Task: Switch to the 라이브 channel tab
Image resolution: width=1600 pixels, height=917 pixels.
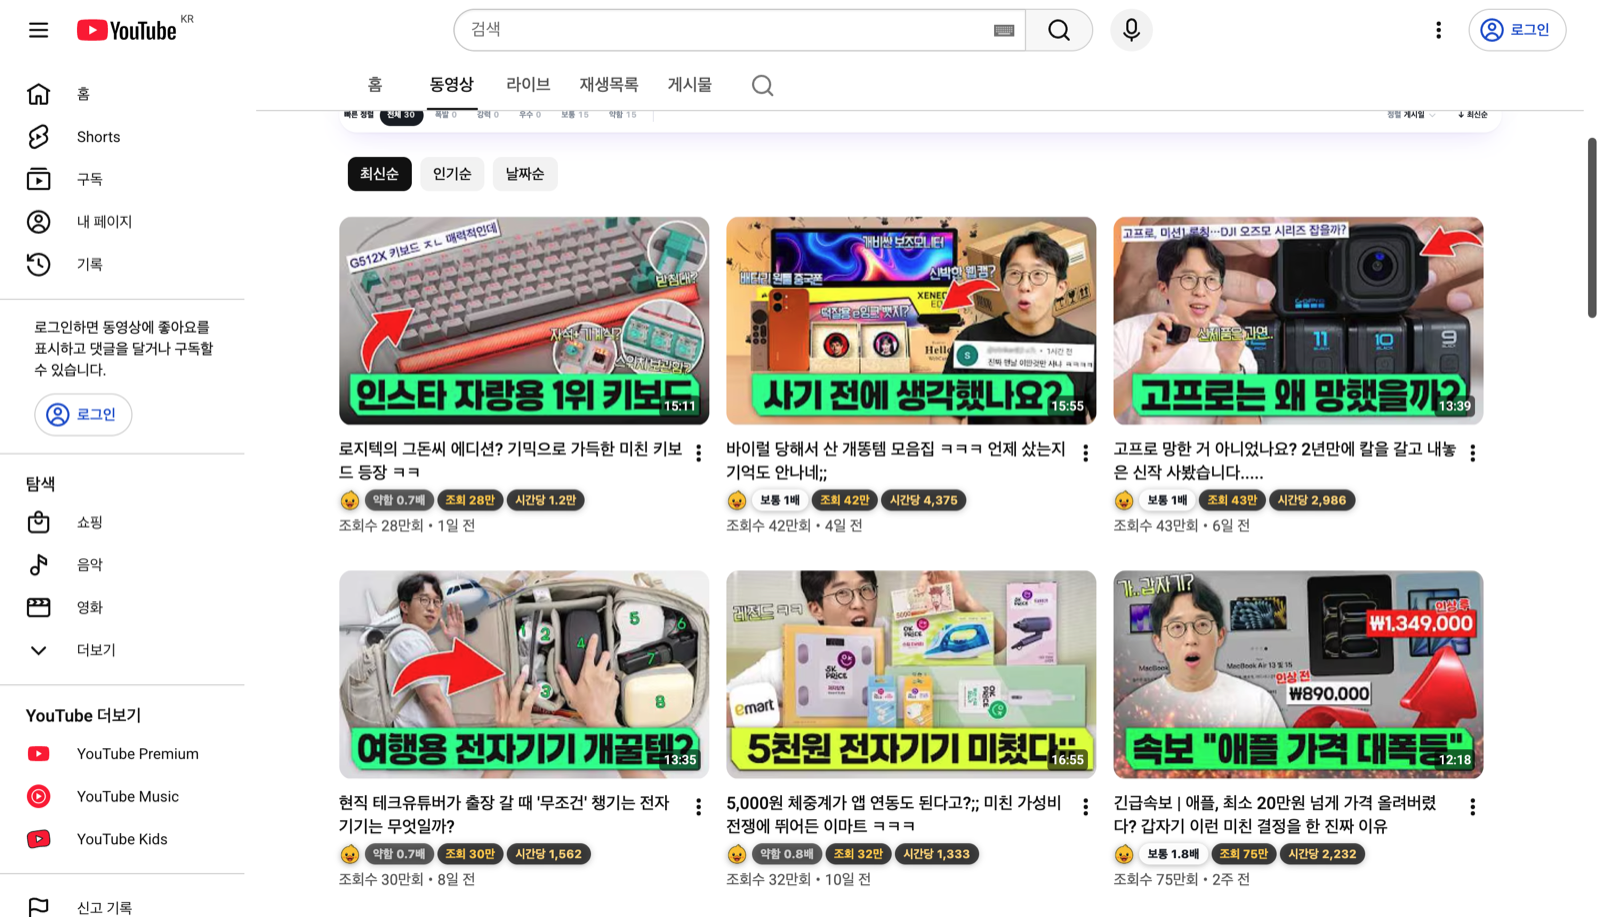Action: [x=528, y=85]
